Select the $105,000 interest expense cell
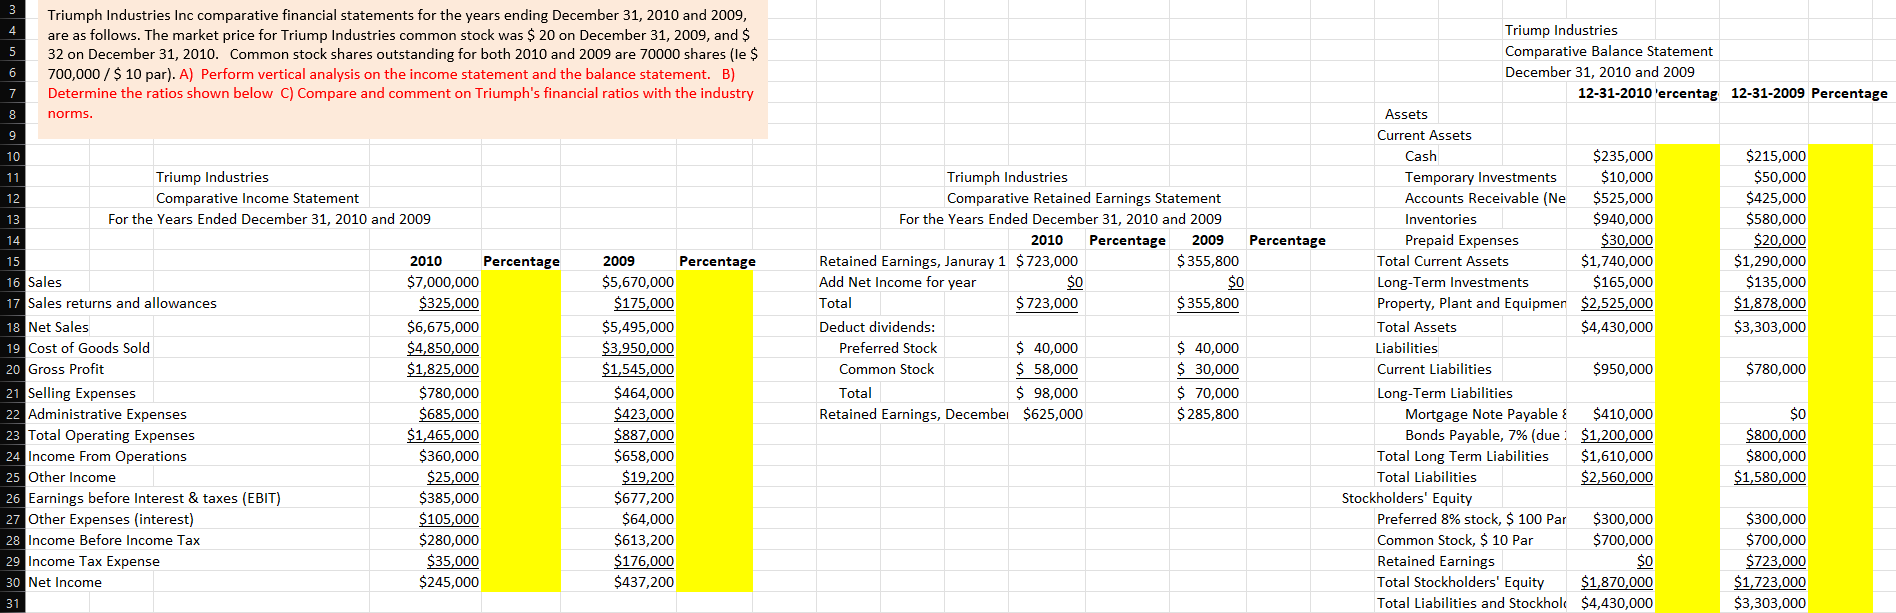 coord(448,519)
